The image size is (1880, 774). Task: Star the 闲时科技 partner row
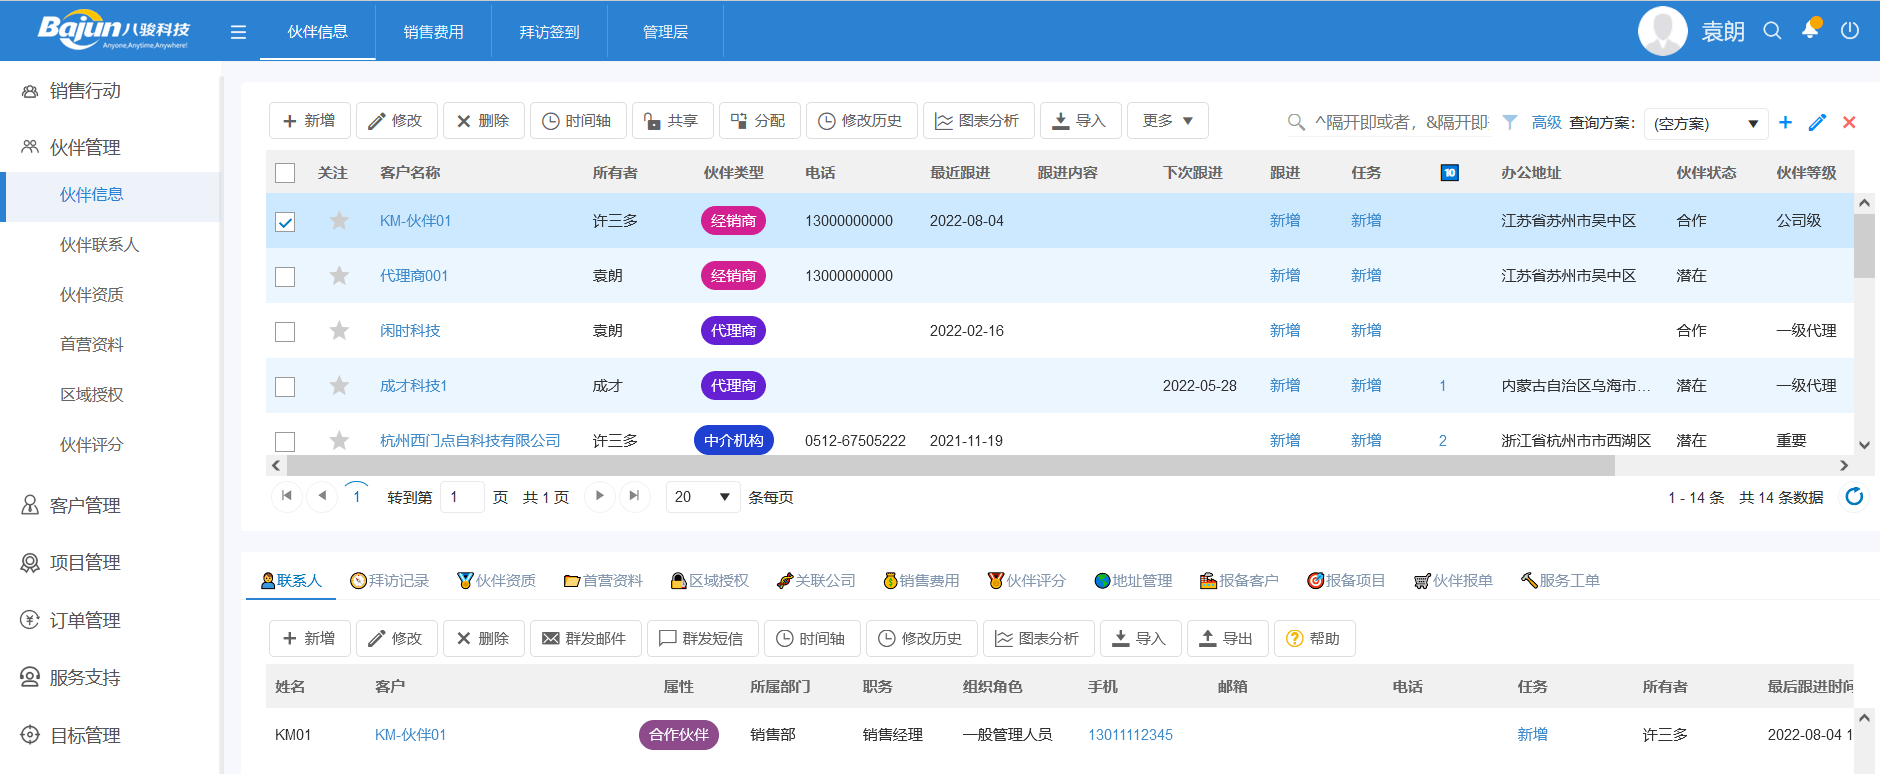(x=339, y=331)
